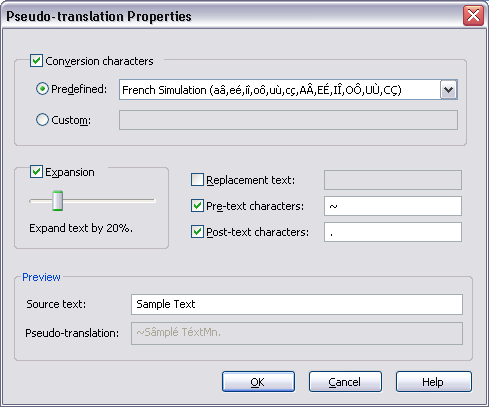The height and width of the screenshot is (407, 489).
Task: Uncheck Pre-text characters checkbox
Action: tap(197, 205)
